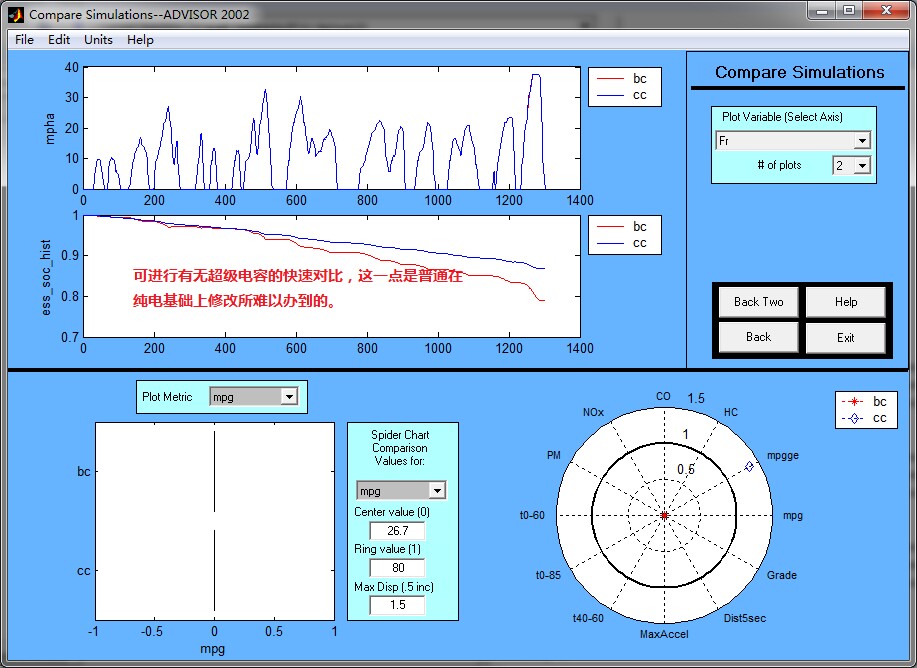Edit the Ring value field 80
The width and height of the screenshot is (917, 668).
[x=398, y=567]
